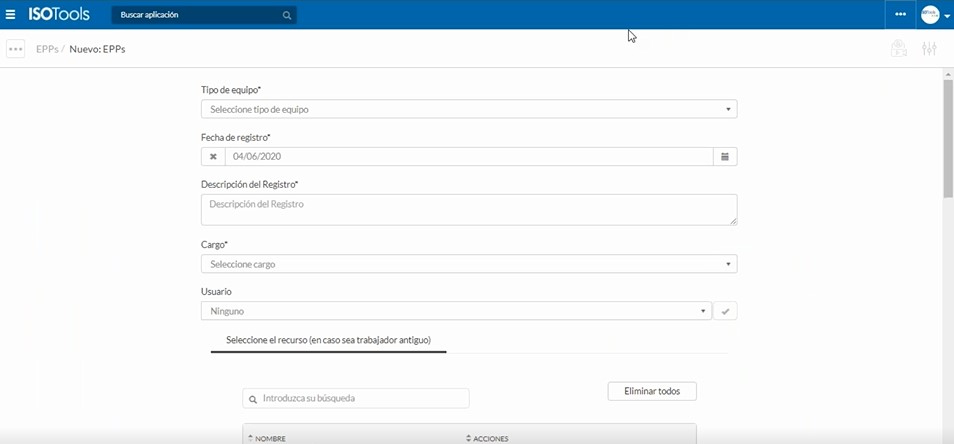Click the breadcrumb three-dots button

tap(15, 49)
